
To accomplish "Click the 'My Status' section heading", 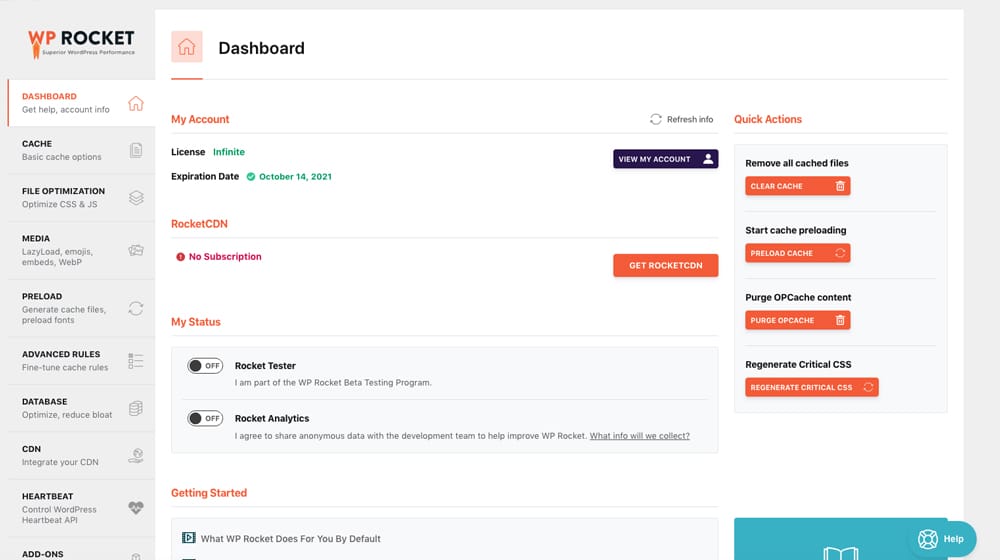I will click(196, 322).
